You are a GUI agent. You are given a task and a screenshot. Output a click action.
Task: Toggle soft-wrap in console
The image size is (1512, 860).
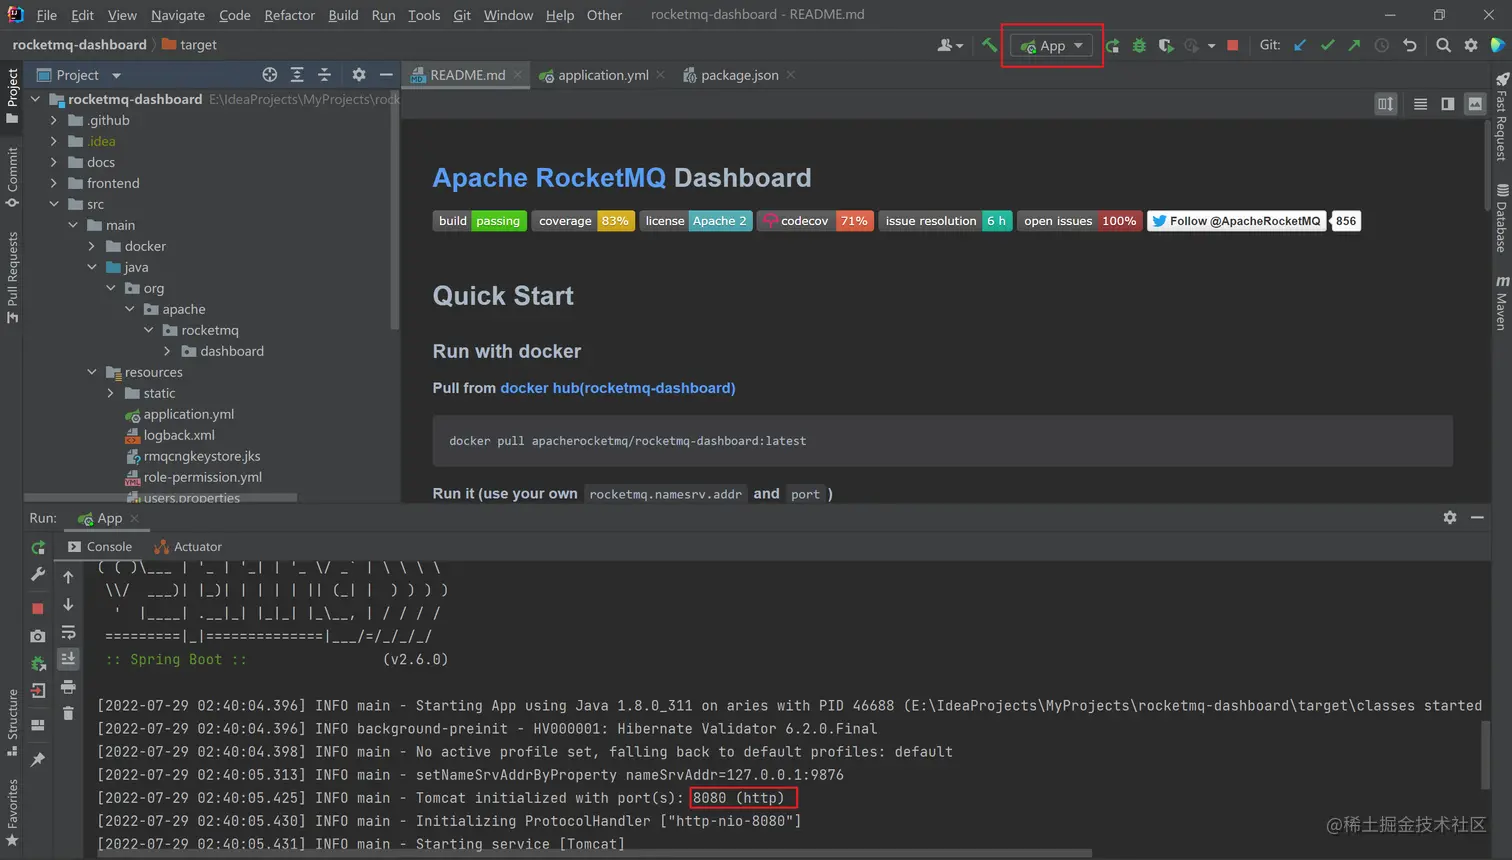(68, 633)
